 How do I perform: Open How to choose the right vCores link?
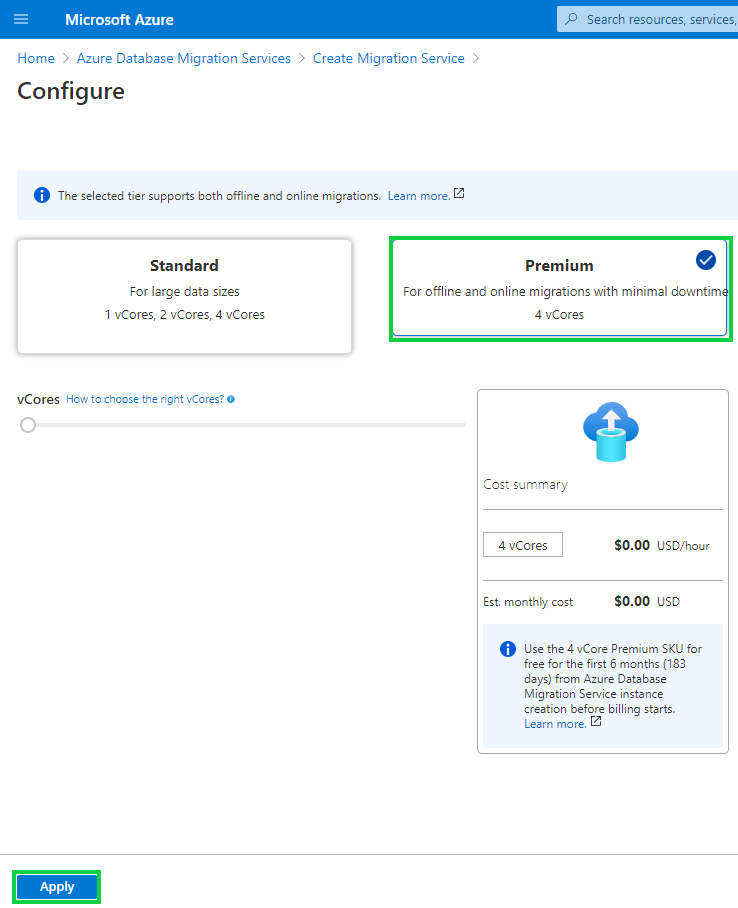pos(145,399)
